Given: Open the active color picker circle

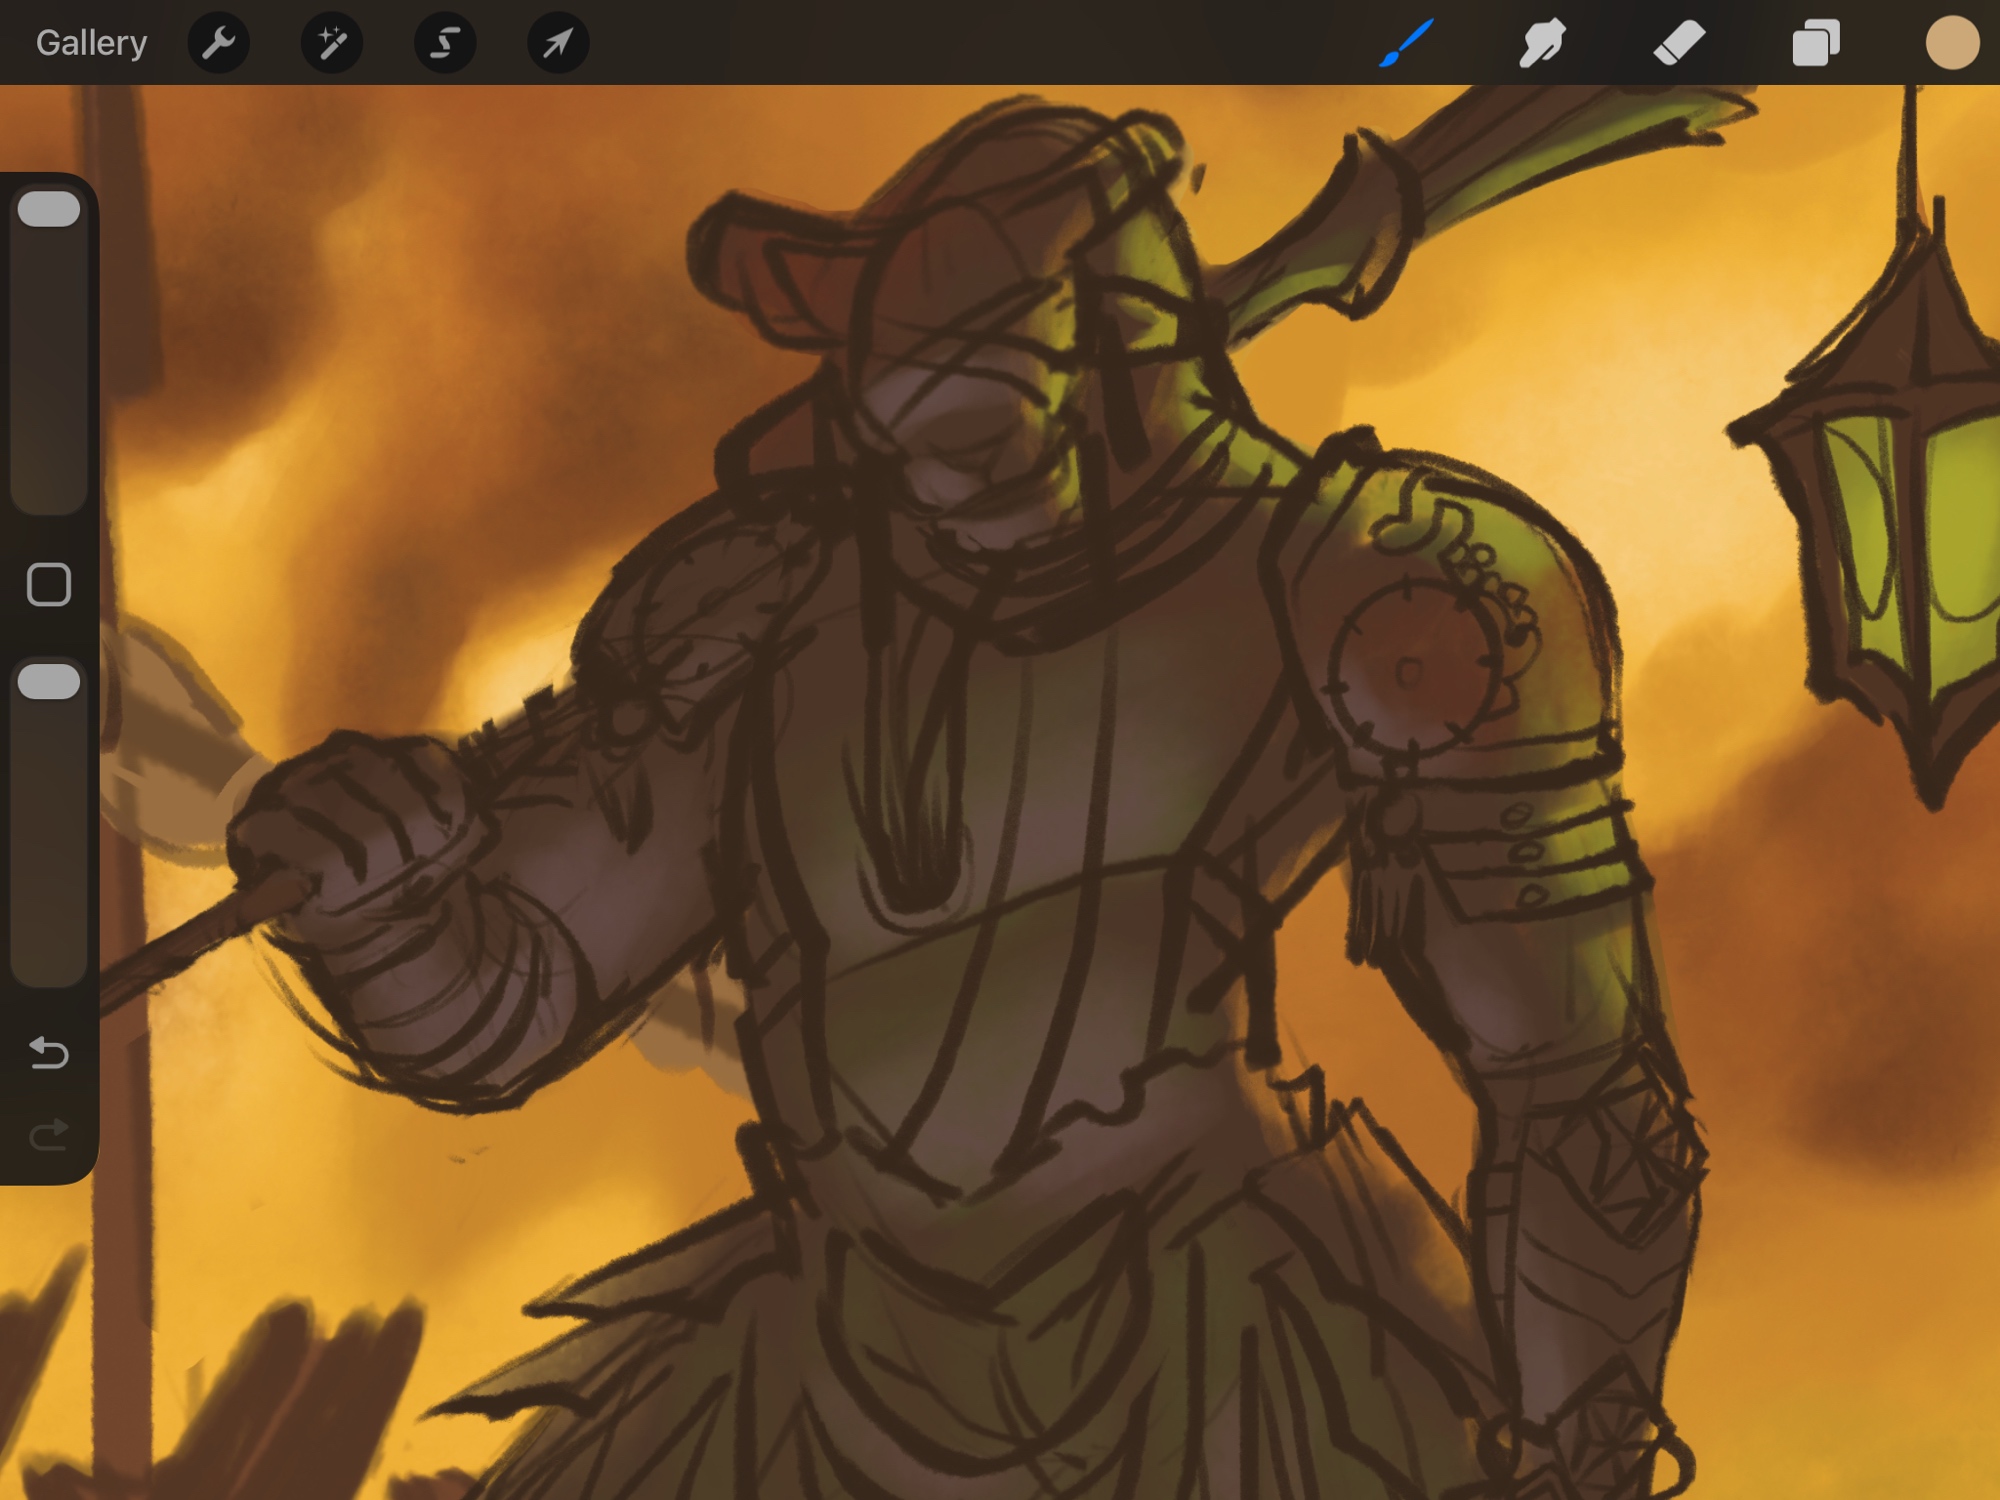Looking at the screenshot, I should [1952, 43].
